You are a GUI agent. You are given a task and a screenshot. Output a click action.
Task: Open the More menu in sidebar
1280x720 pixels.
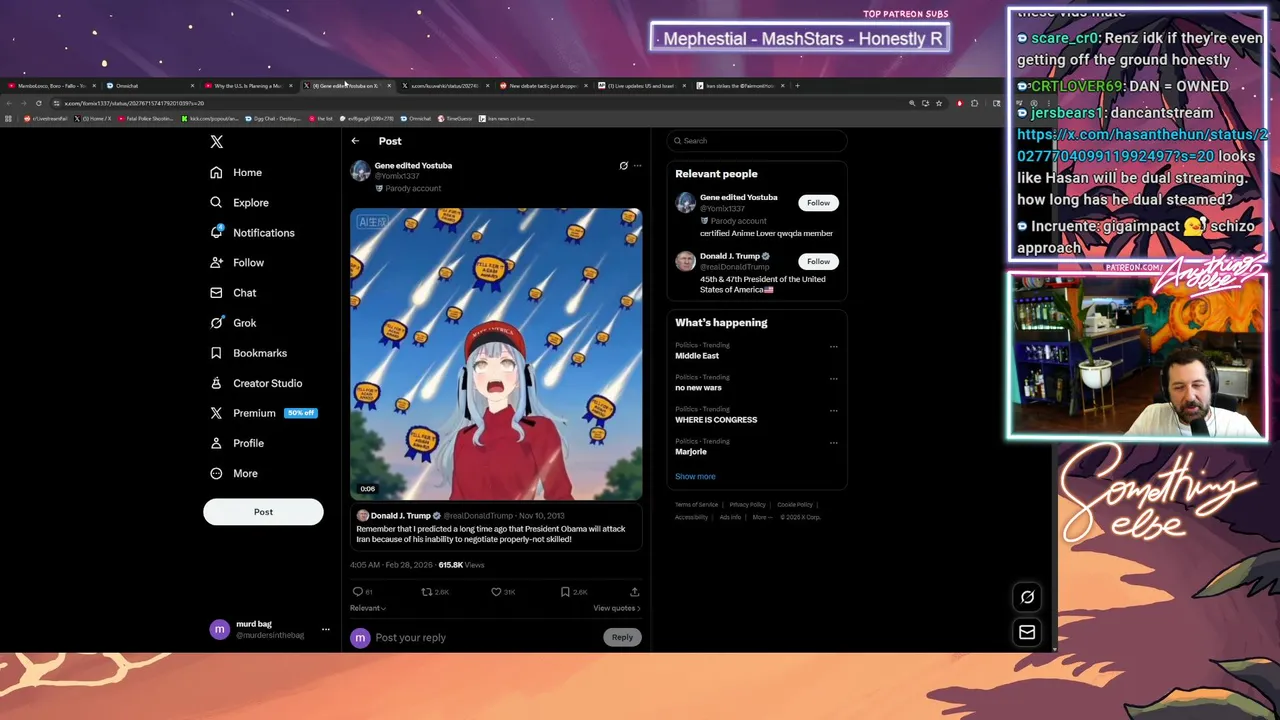(x=234, y=473)
